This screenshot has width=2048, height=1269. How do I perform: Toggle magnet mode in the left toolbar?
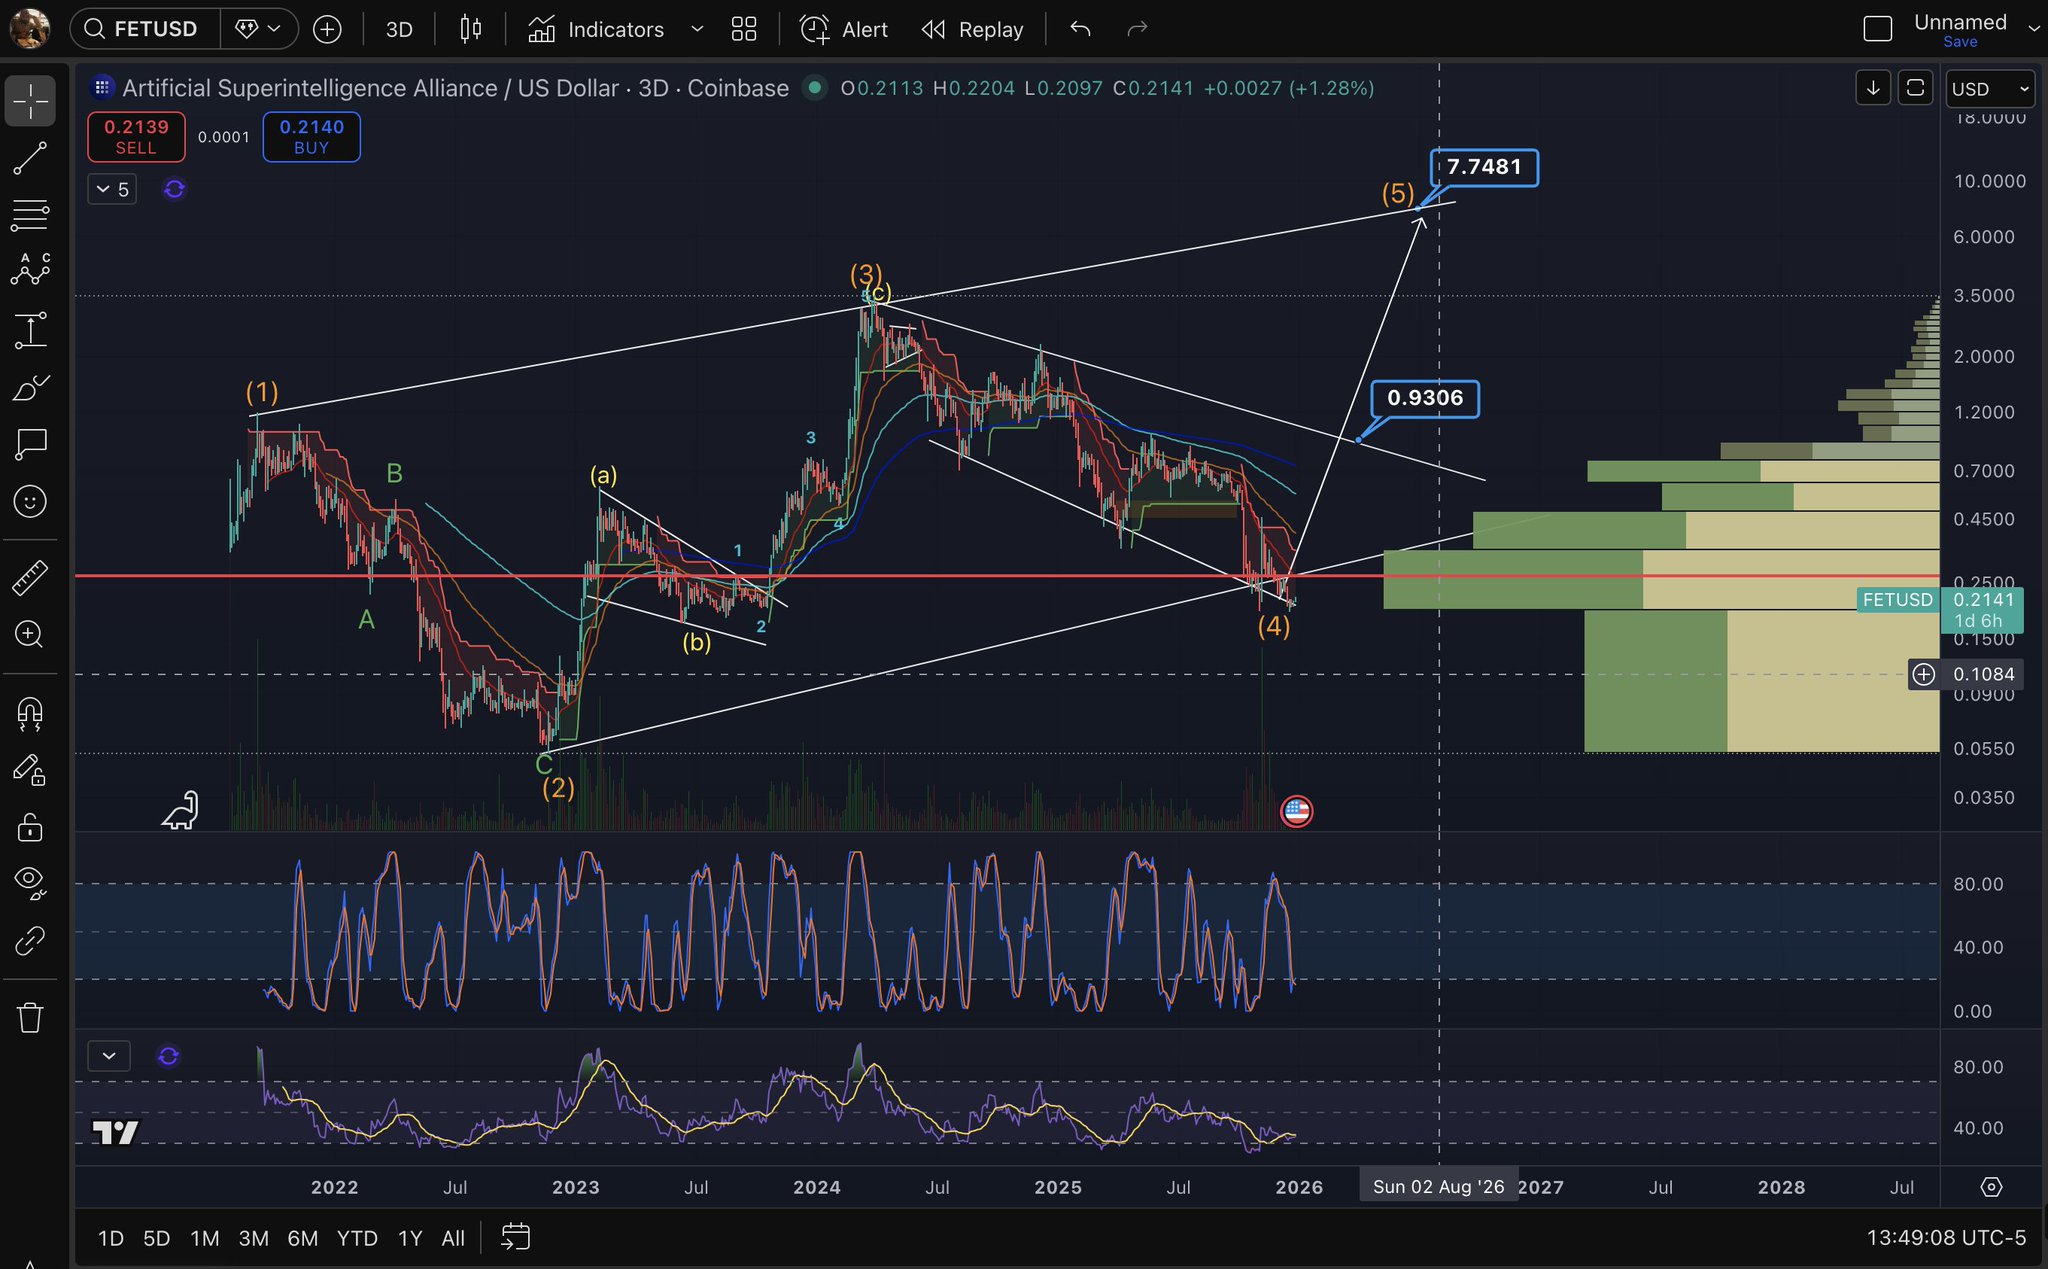(x=30, y=713)
